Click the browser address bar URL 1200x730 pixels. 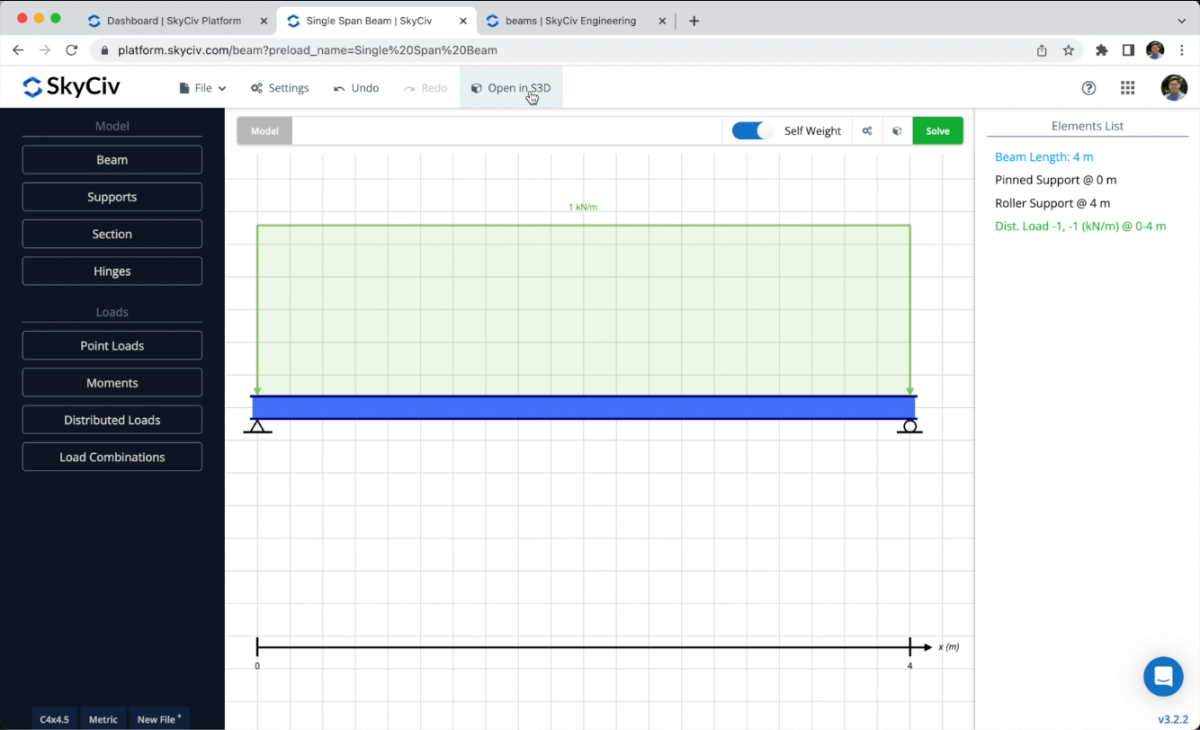[306, 50]
